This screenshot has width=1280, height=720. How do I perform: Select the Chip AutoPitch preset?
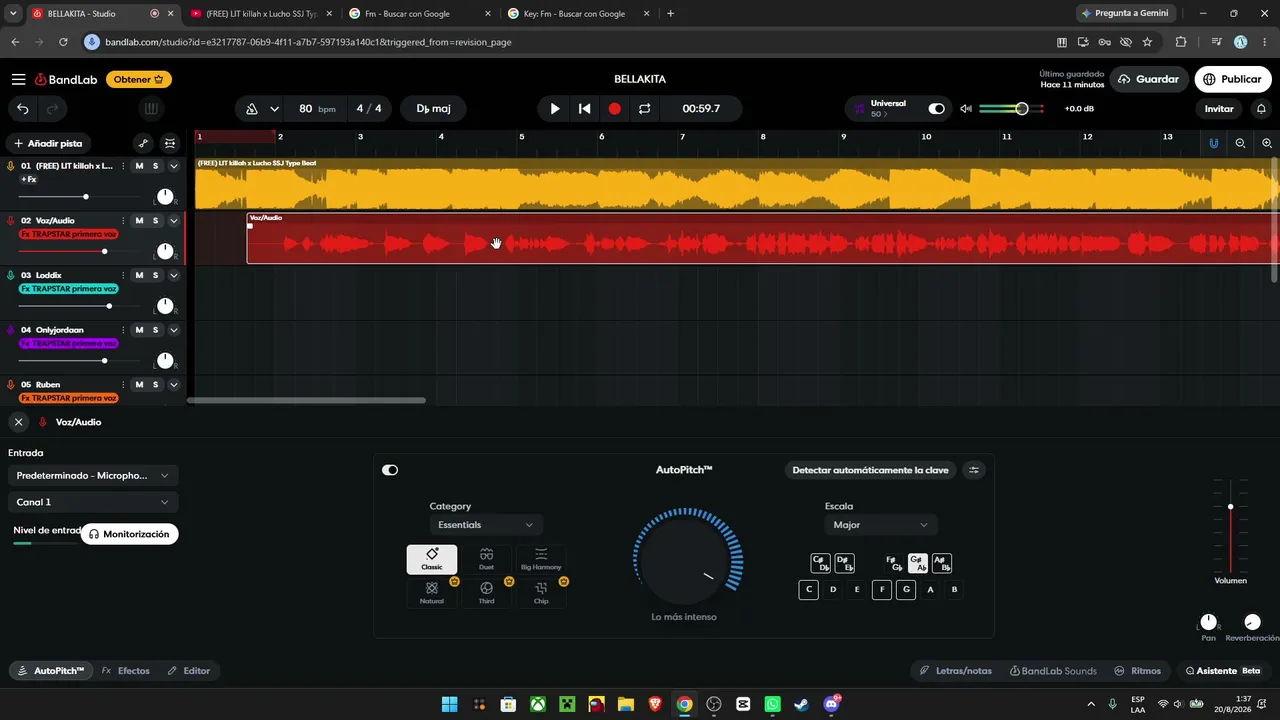pyautogui.click(x=541, y=593)
